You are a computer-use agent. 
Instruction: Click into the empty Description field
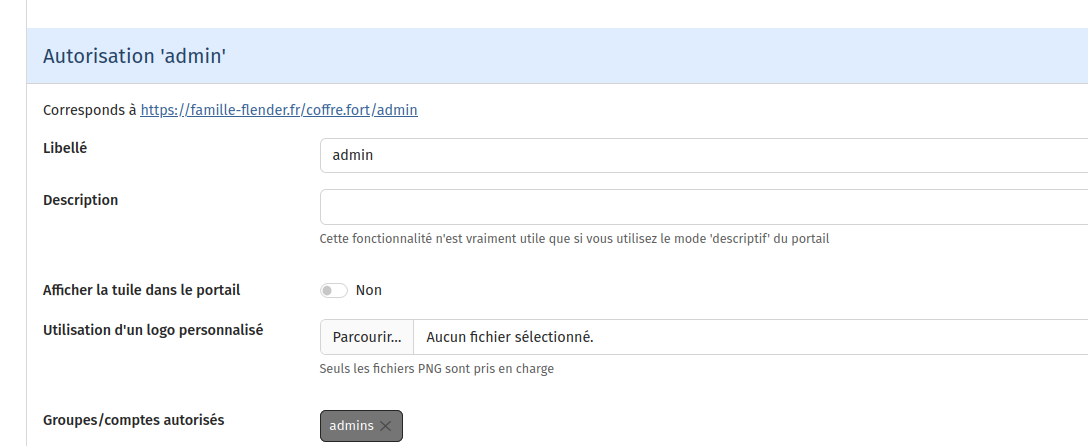tap(700, 207)
